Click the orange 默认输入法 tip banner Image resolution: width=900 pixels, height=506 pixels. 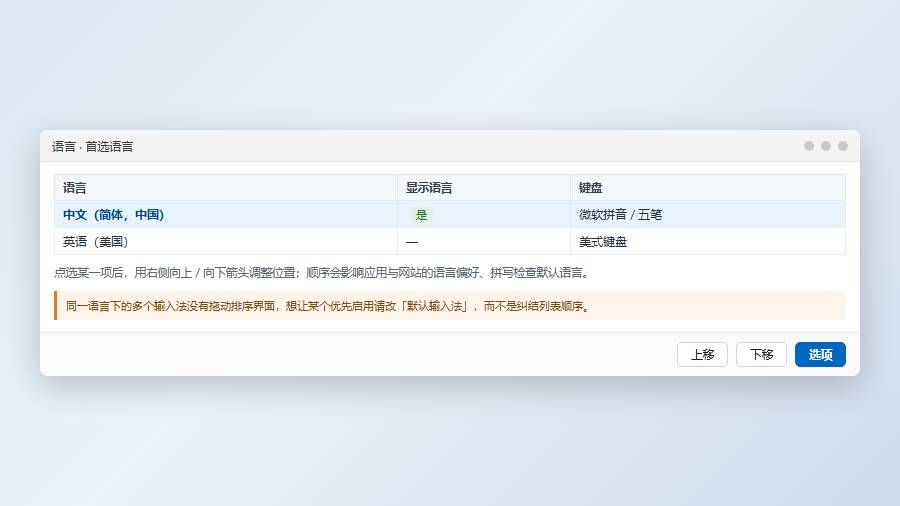449,306
